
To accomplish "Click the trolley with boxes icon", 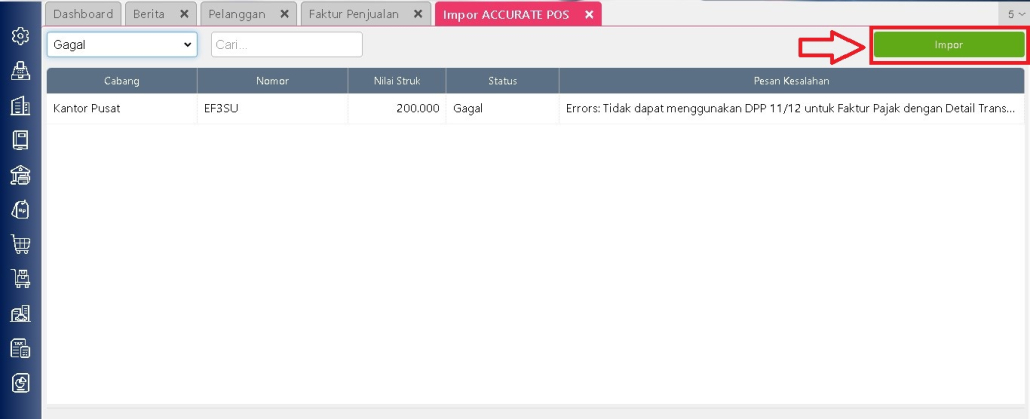I will tap(20, 279).
